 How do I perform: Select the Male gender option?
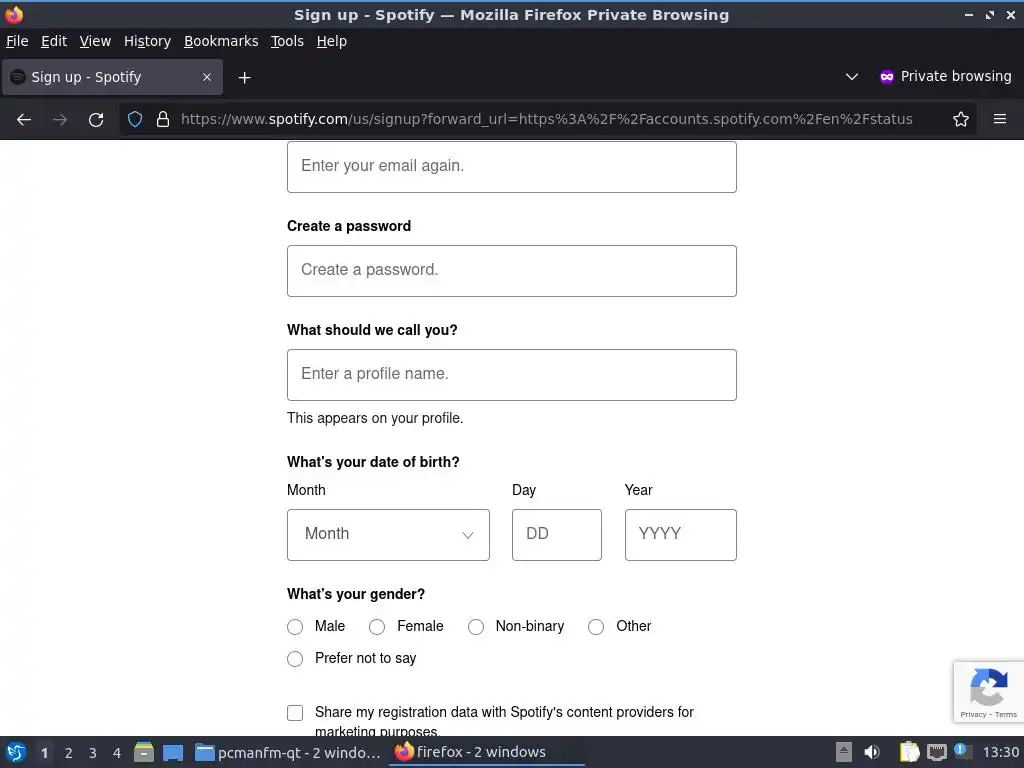295,627
